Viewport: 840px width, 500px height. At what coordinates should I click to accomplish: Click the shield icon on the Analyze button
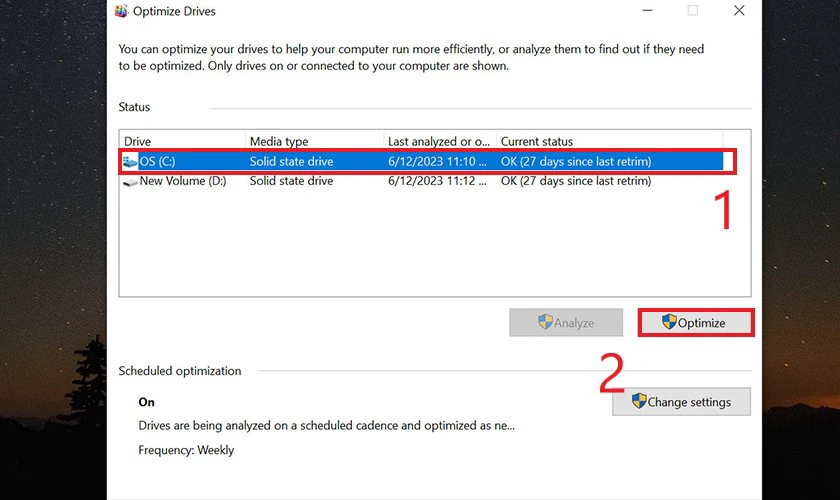(545, 322)
